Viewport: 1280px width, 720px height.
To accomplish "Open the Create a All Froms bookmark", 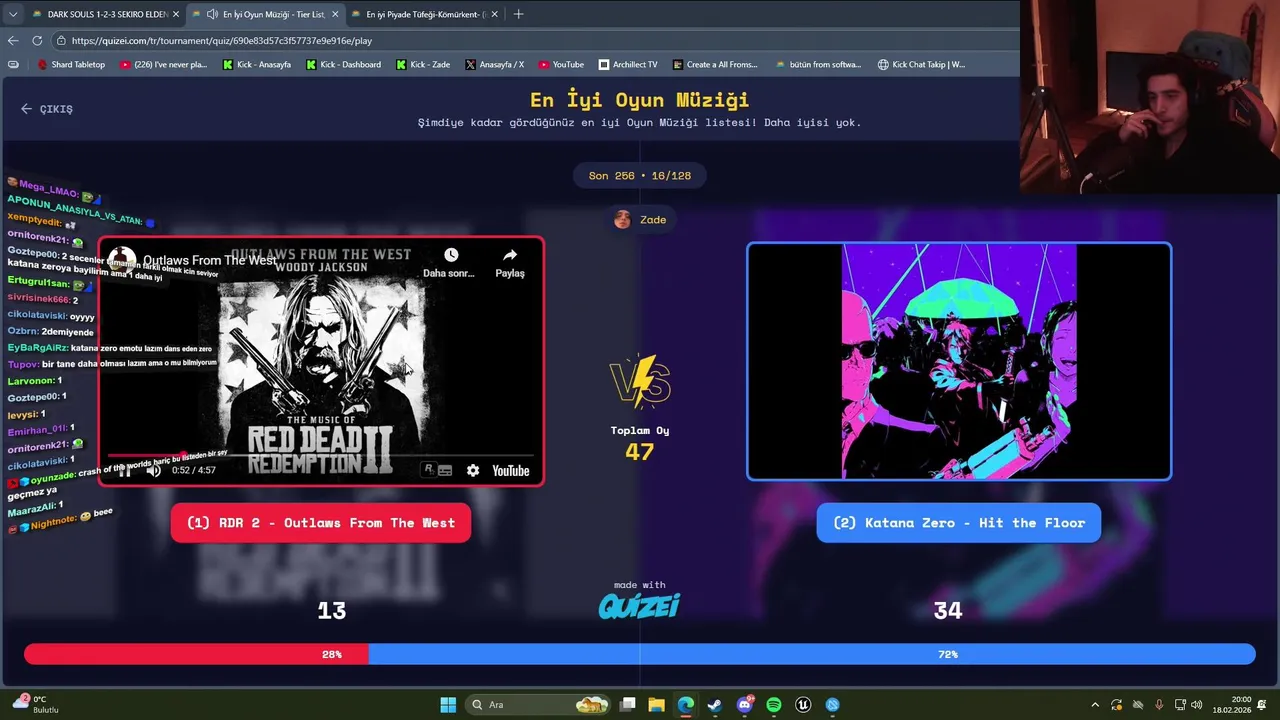I will [x=715, y=65].
